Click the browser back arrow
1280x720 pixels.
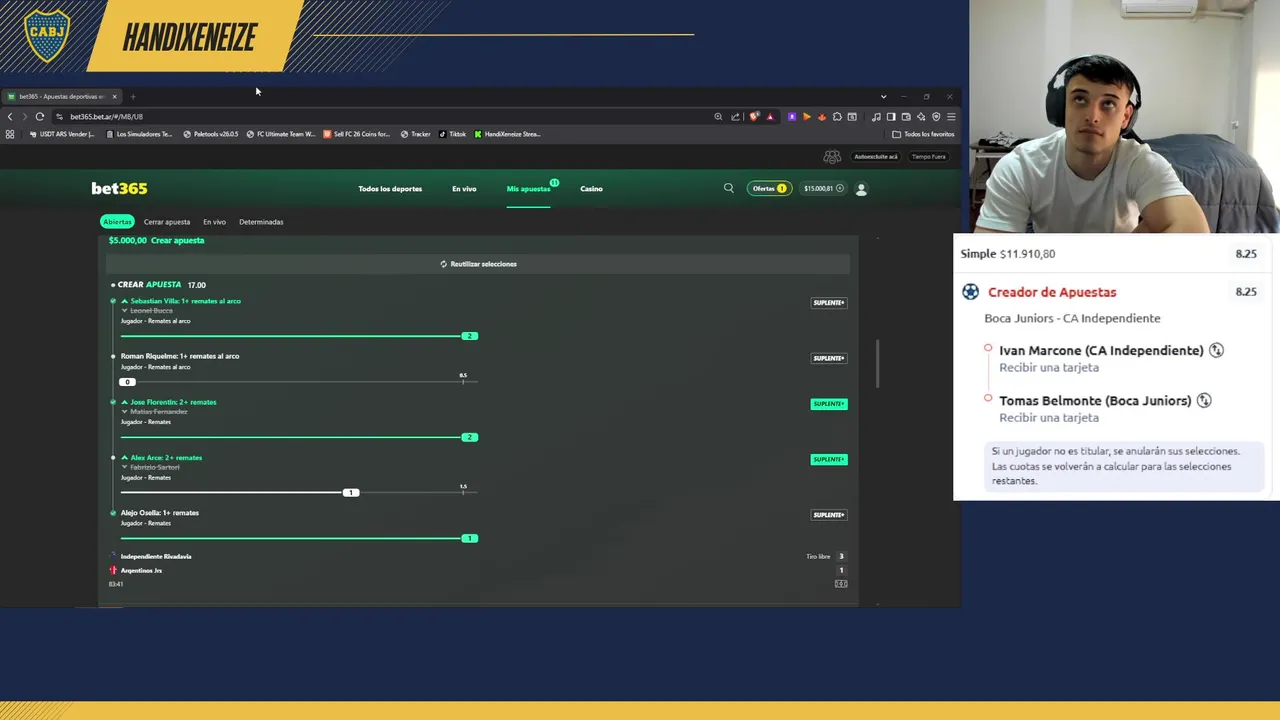point(10,116)
